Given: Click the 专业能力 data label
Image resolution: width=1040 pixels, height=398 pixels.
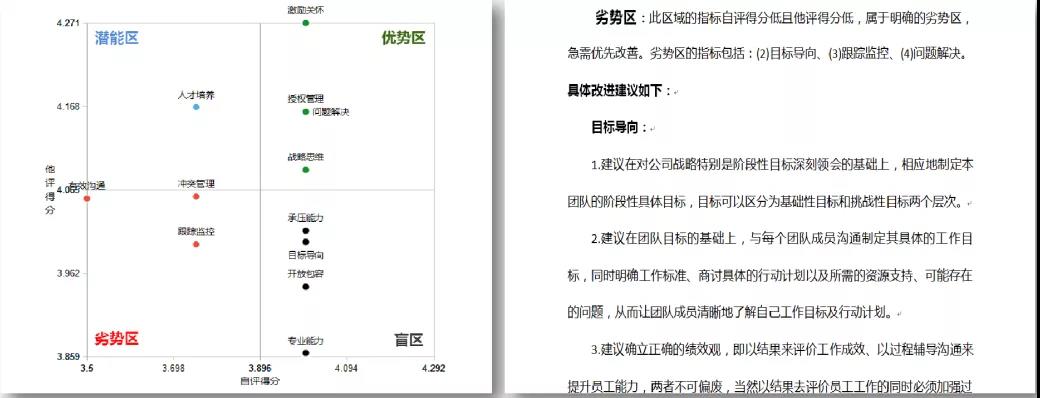Looking at the screenshot, I should pos(306,341).
